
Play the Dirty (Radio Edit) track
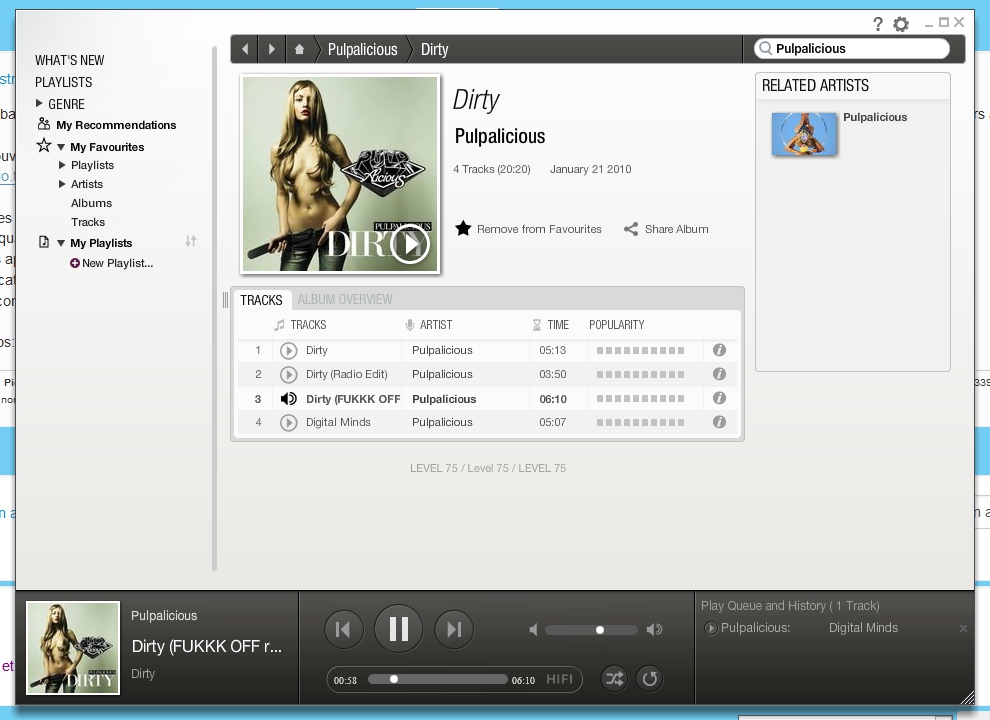289,374
